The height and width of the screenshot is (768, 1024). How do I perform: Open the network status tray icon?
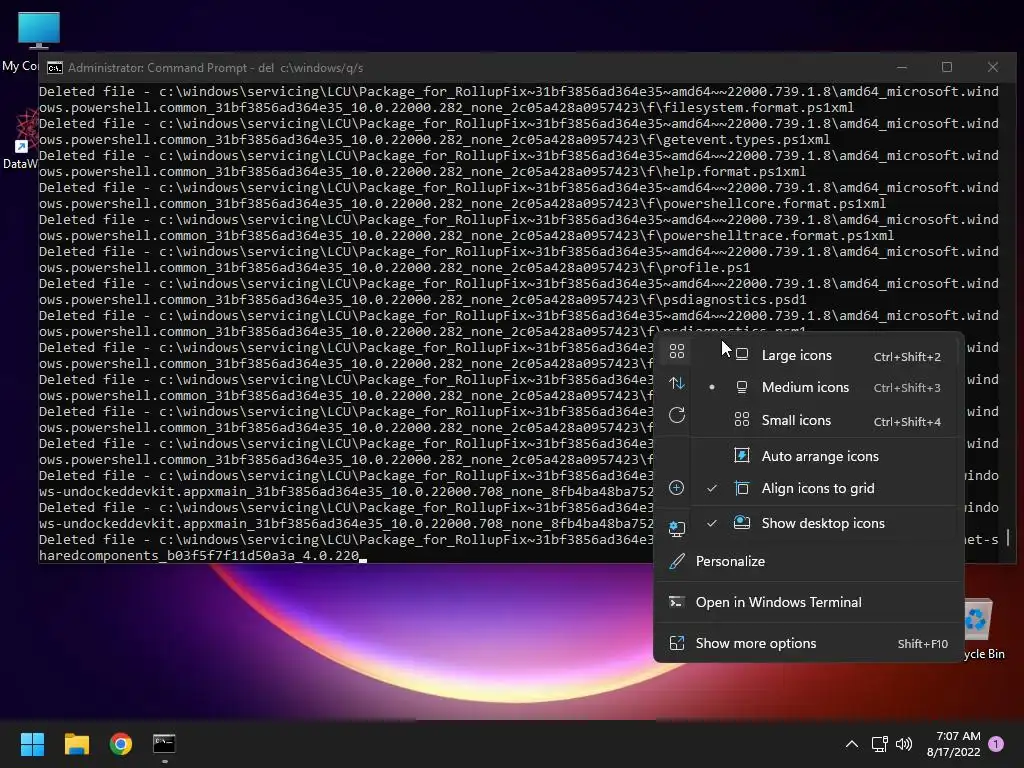click(x=880, y=744)
